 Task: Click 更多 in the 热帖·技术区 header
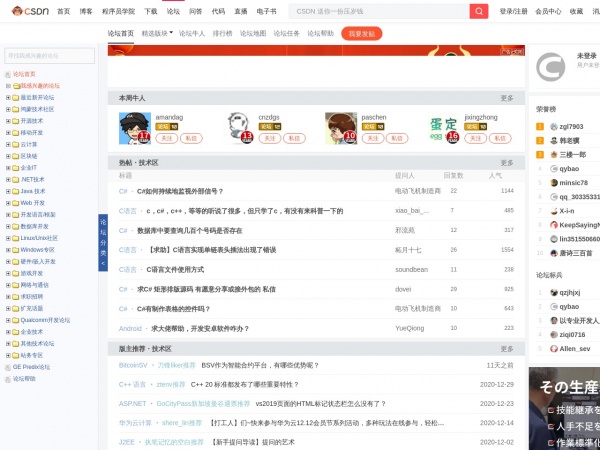[x=507, y=163]
